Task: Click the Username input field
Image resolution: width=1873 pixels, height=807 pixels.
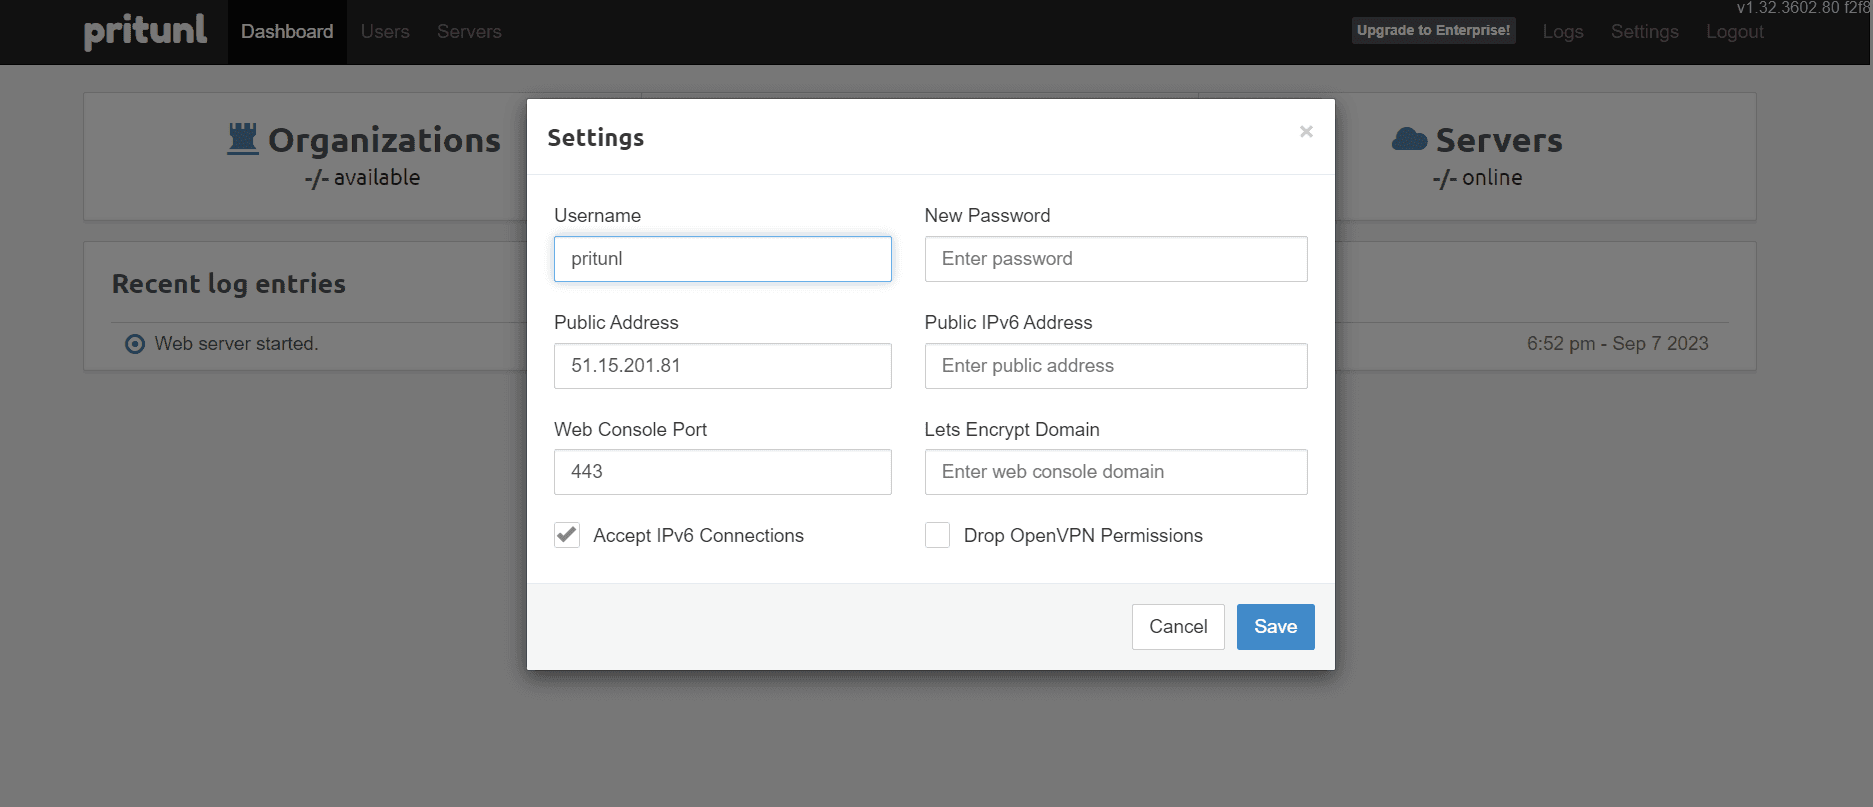Action: click(722, 258)
